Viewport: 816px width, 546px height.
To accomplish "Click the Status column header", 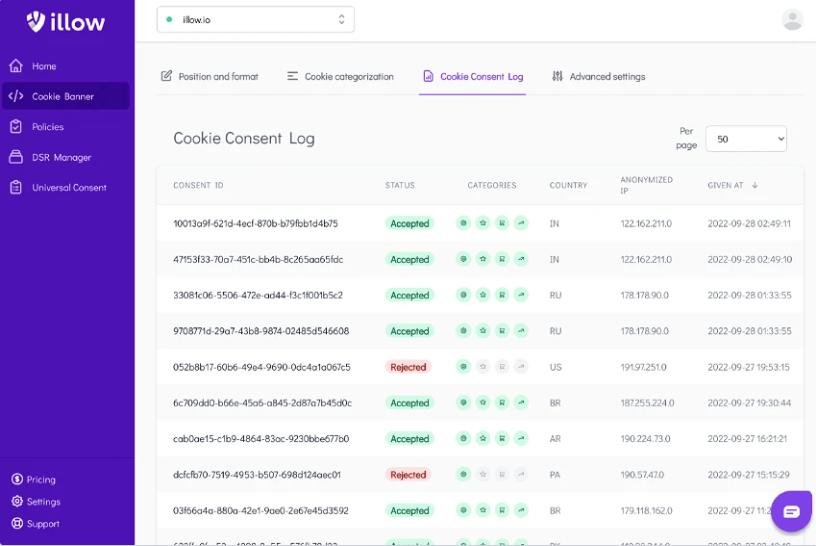I will [x=400, y=185].
